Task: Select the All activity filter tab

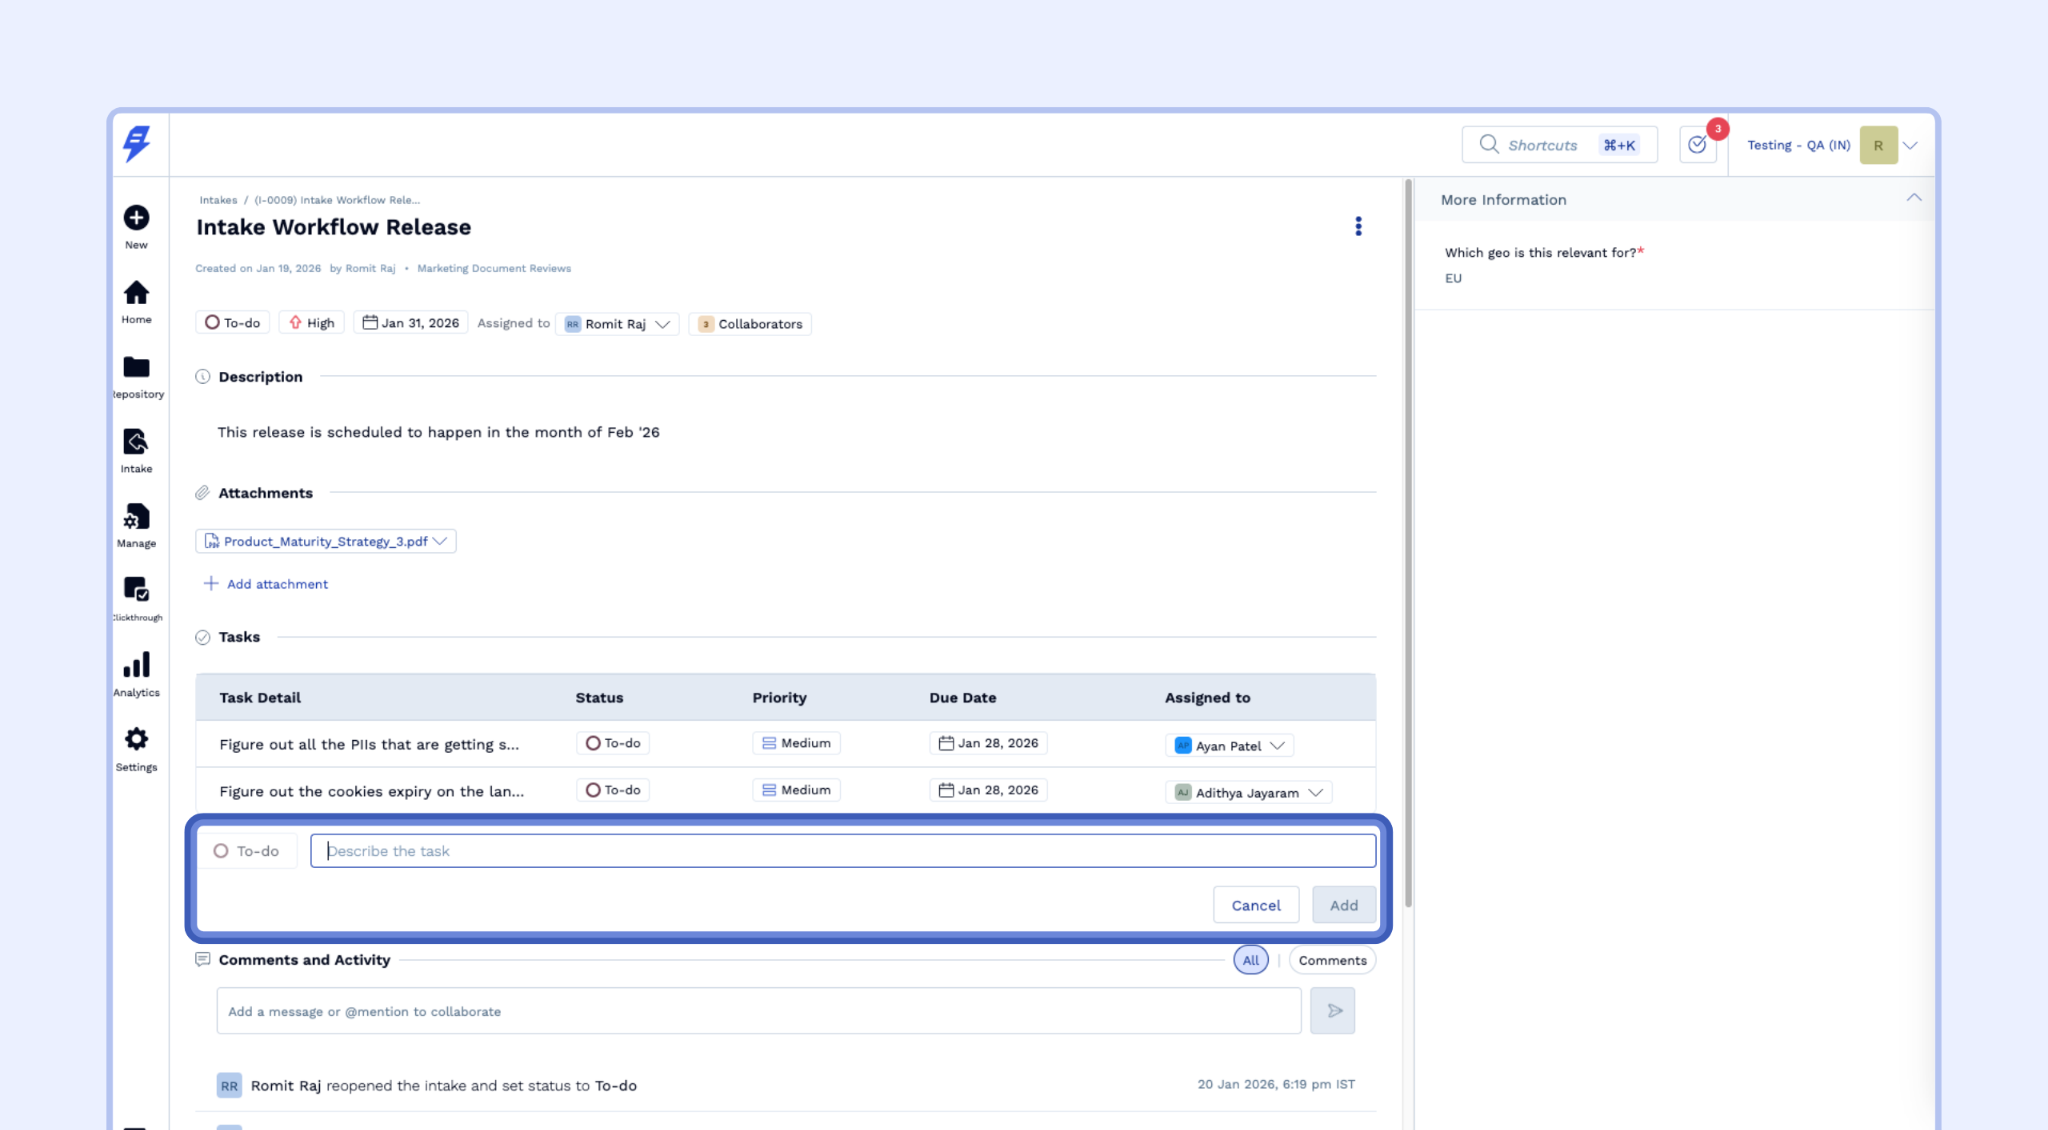Action: coord(1250,960)
